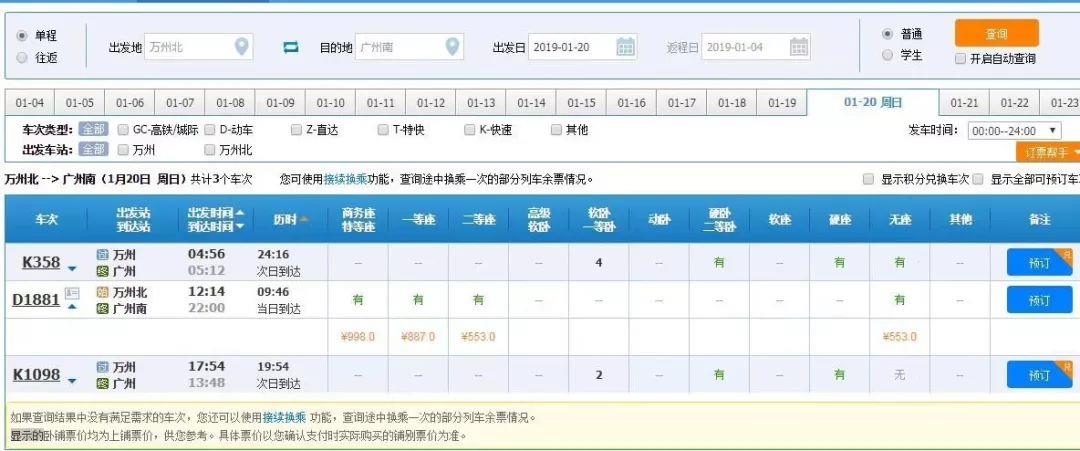Open calendar icon for 返程日 date
This screenshot has height=451, width=1080.
[x=799, y=47]
